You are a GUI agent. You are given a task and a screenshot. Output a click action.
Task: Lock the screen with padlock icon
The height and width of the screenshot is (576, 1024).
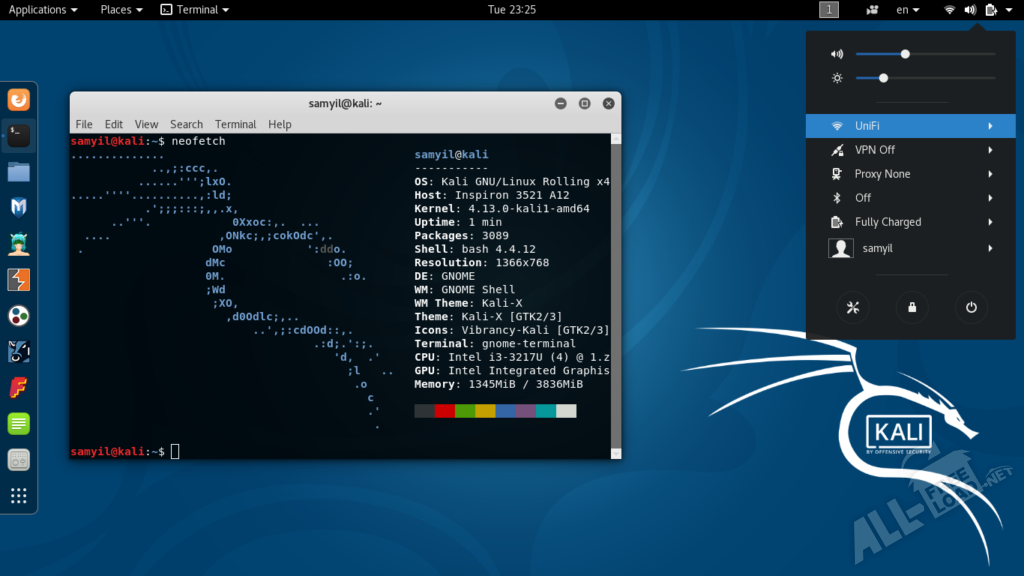(912, 308)
